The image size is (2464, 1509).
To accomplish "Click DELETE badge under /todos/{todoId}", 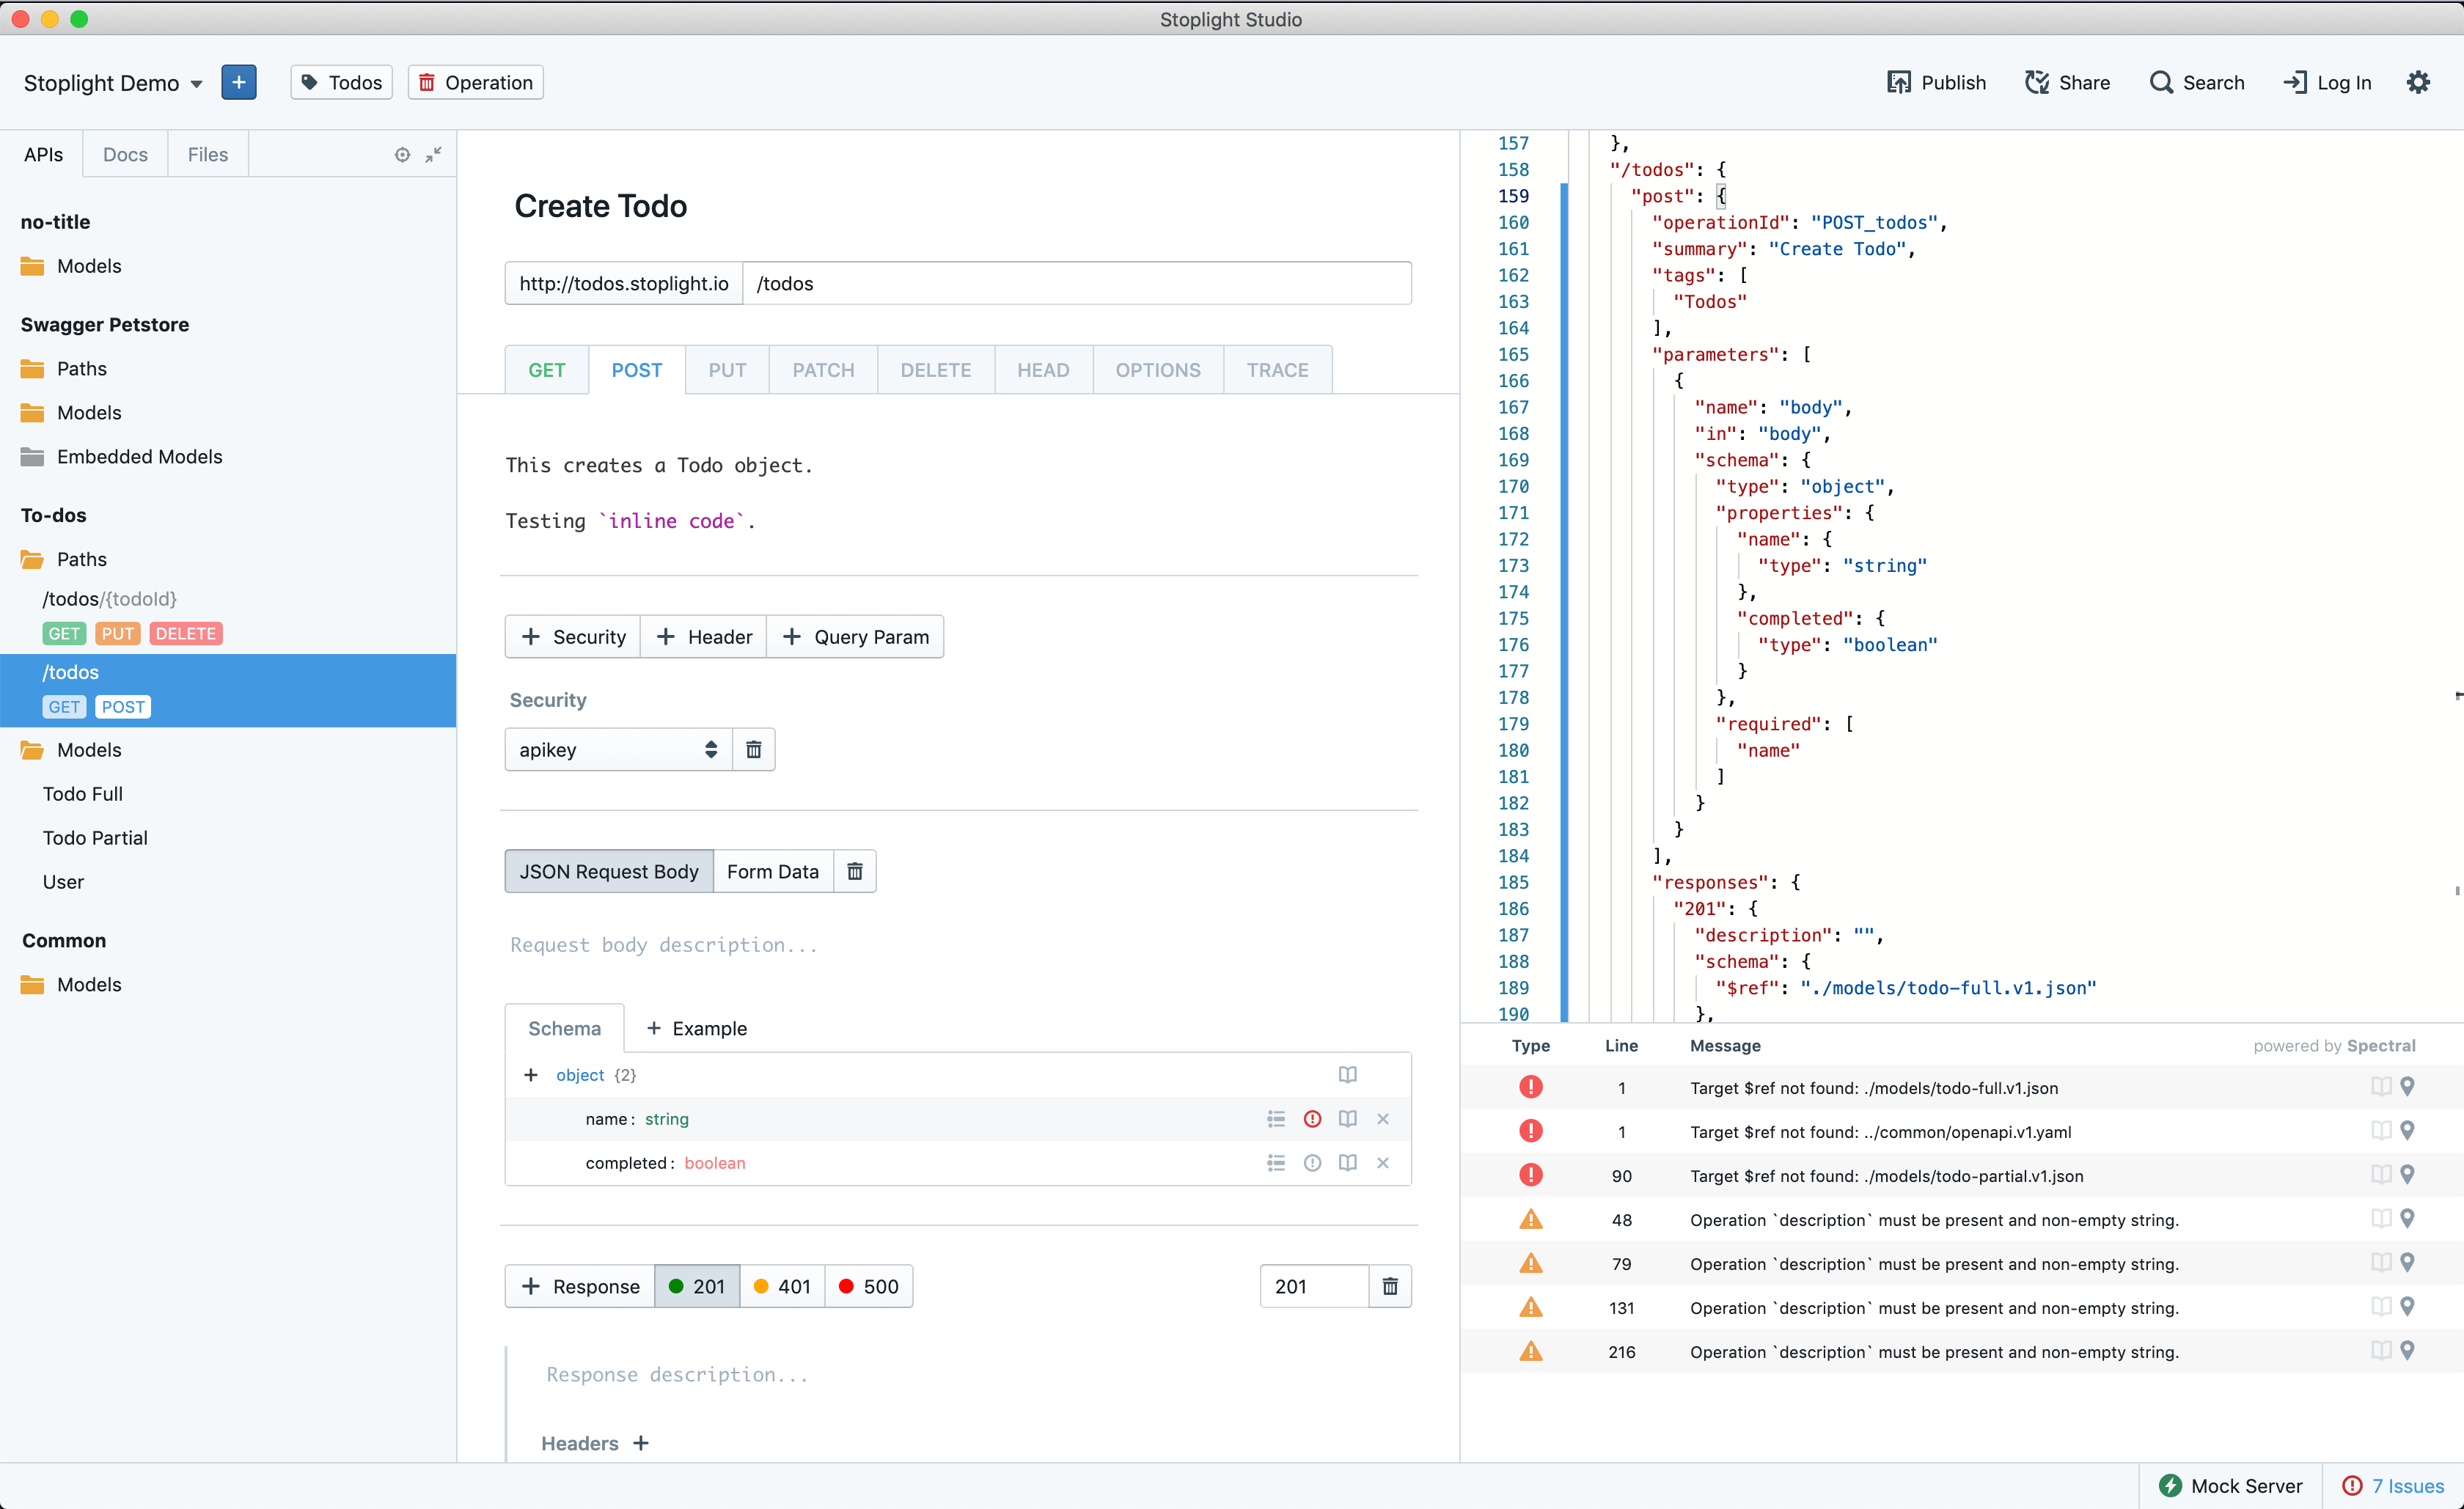I will coord(186,634).
